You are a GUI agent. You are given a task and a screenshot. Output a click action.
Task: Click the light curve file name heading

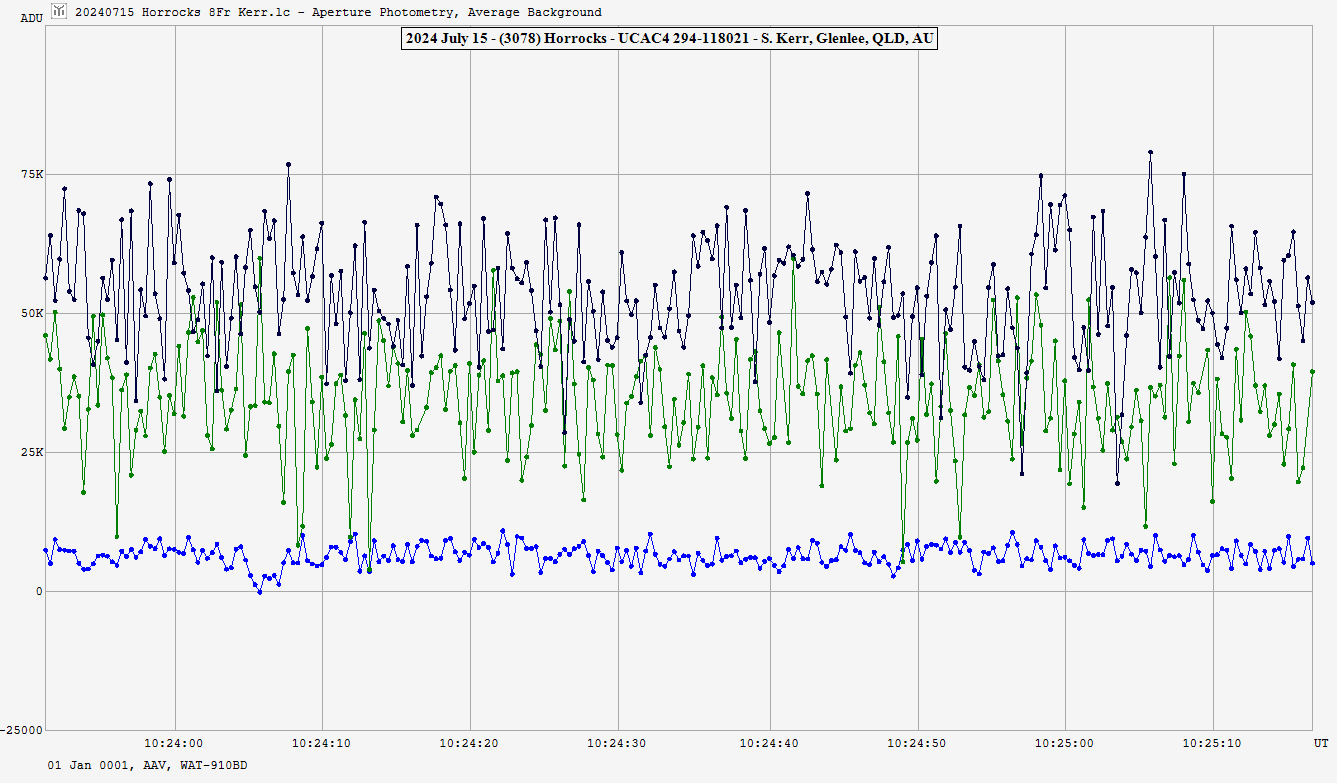(338, 12)
